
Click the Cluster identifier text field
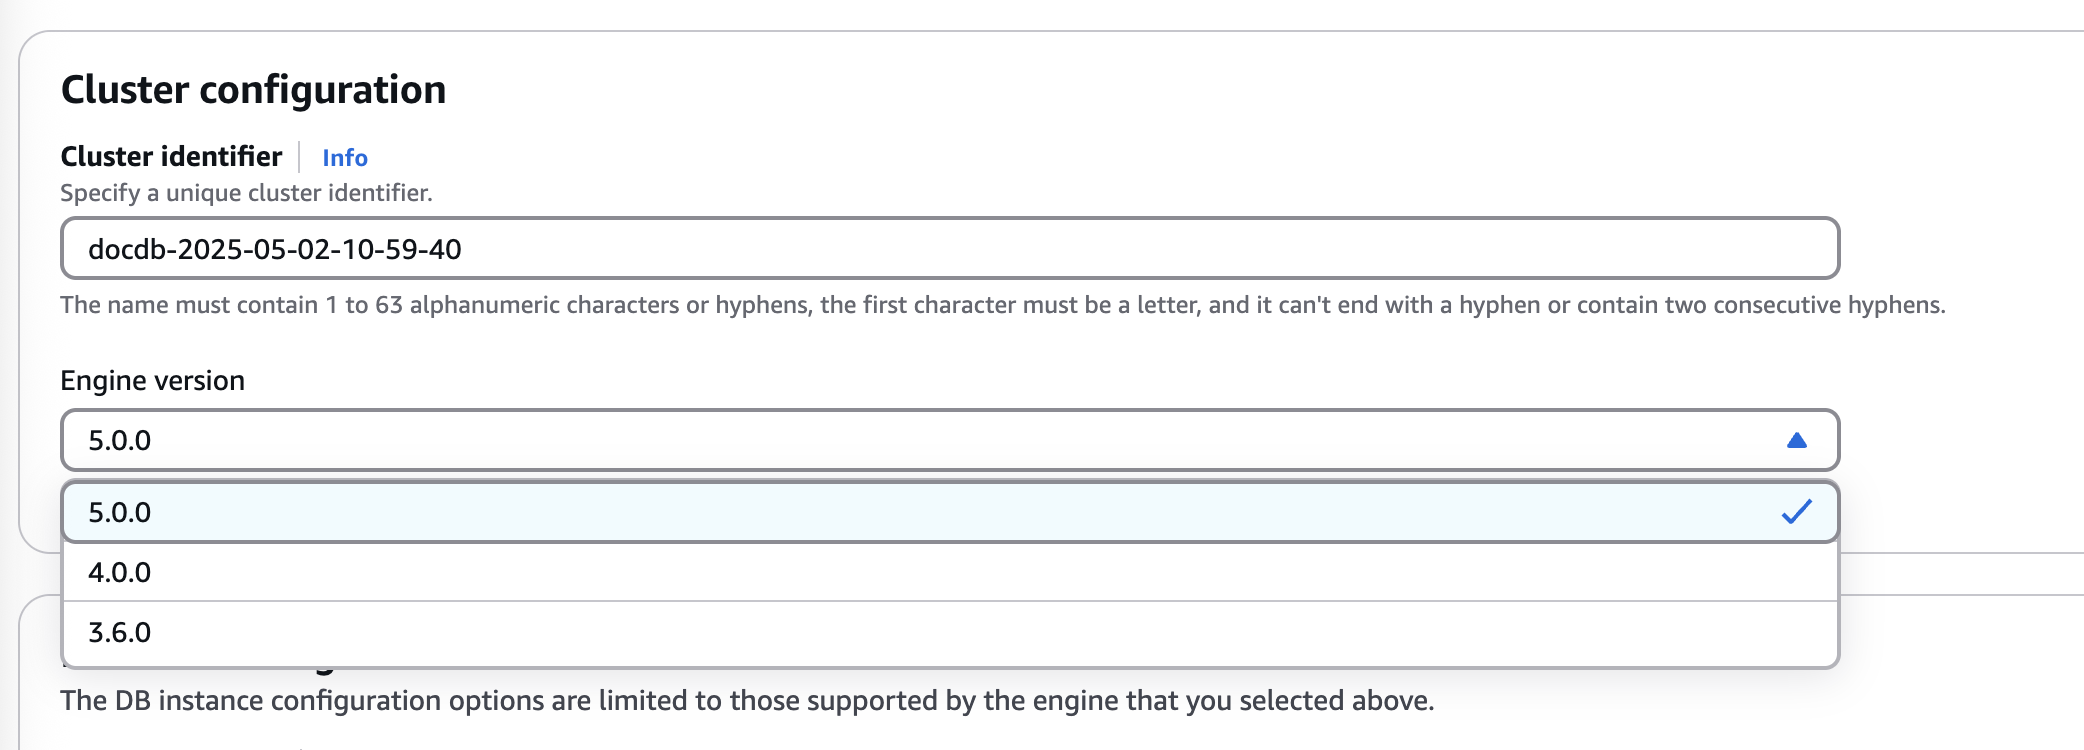pyautogui.click(x=950, y=248)
